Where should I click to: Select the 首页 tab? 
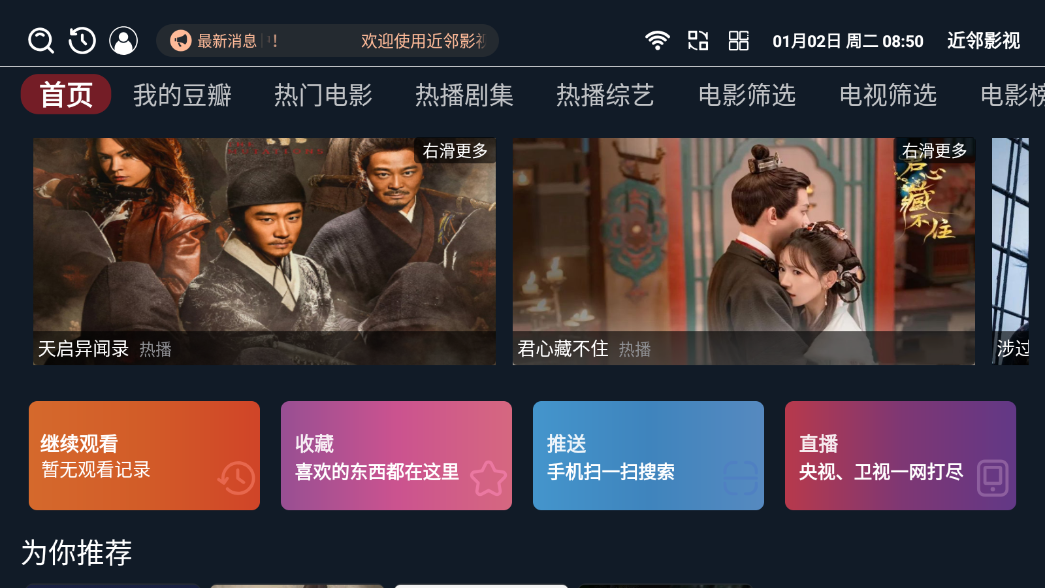(66, 95)
